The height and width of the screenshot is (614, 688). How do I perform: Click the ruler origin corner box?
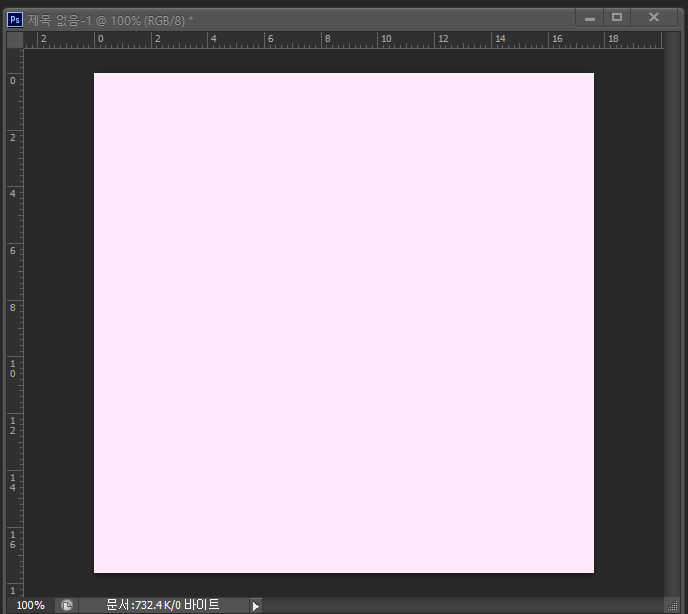click(x=15, y=39)
